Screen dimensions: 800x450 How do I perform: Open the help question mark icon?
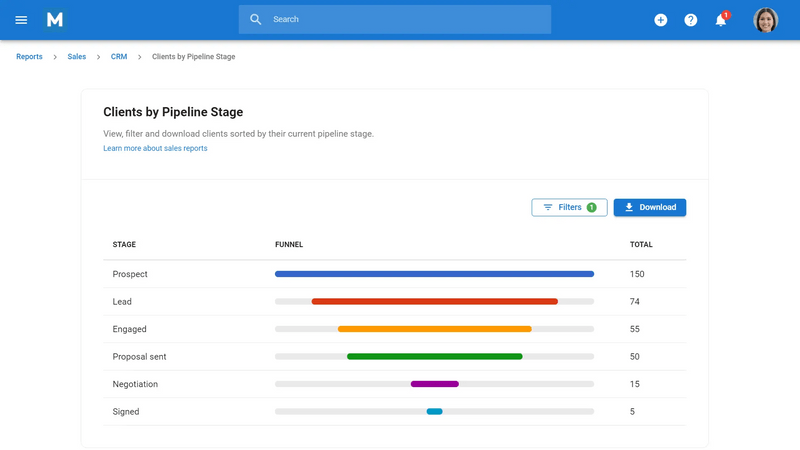[x=690, y=20]
